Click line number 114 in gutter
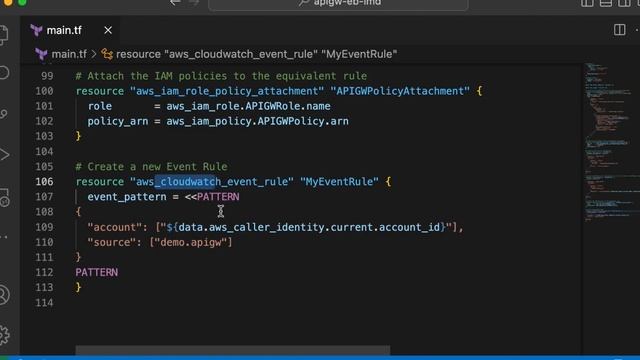Viewport: 640px width, 360px height. (44, 302)
